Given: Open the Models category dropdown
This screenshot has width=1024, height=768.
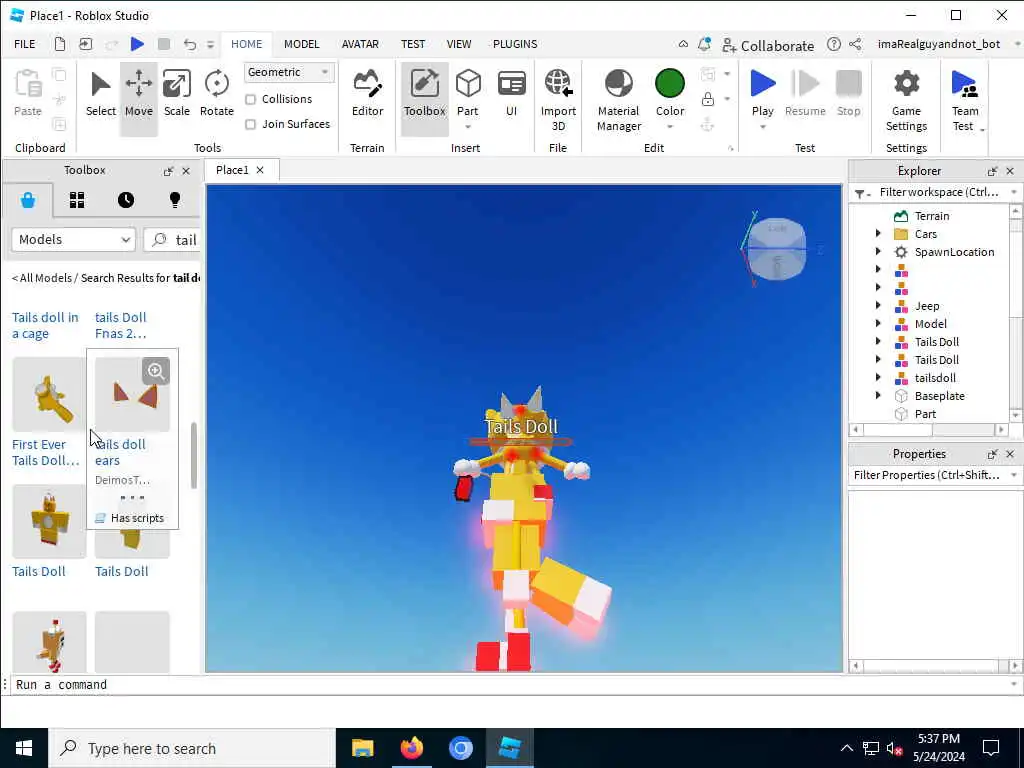Looking at the screenshot, I should pyautogui.click(x=73, y=240).
